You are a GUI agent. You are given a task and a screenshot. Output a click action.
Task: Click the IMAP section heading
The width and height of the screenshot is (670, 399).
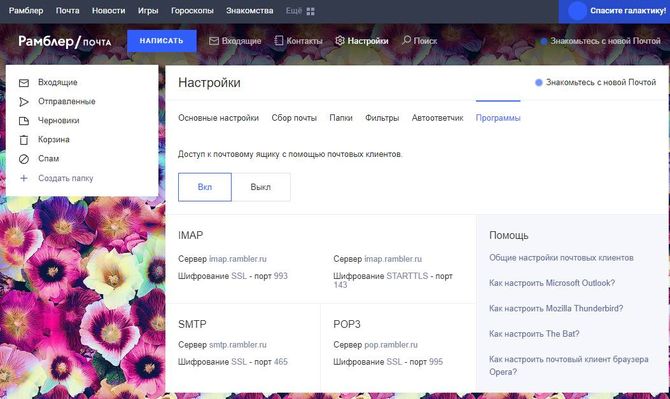coord(191,235)
